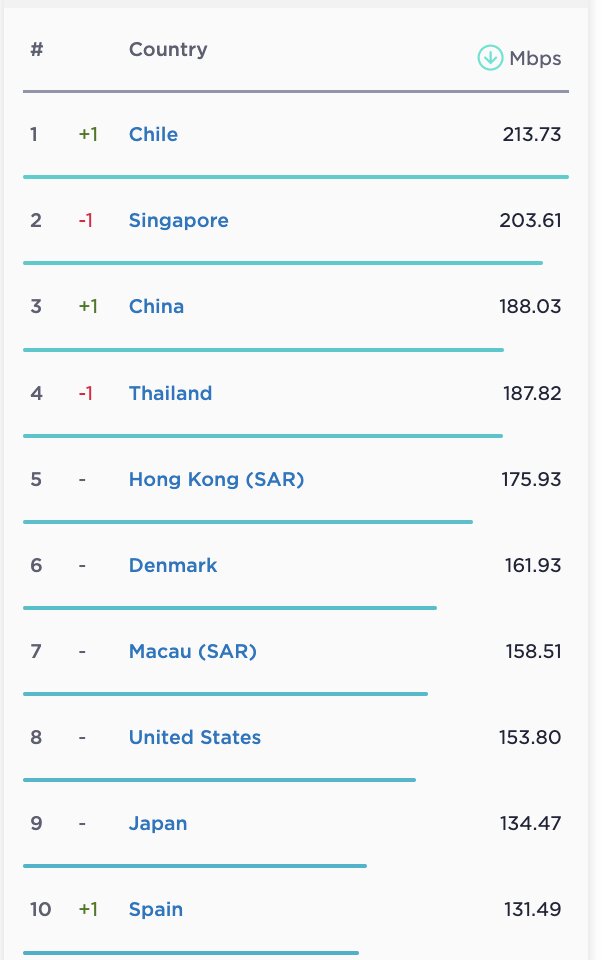606x960 pixels.
Task: Click the # rank column header
Action: tap(36, 49)
